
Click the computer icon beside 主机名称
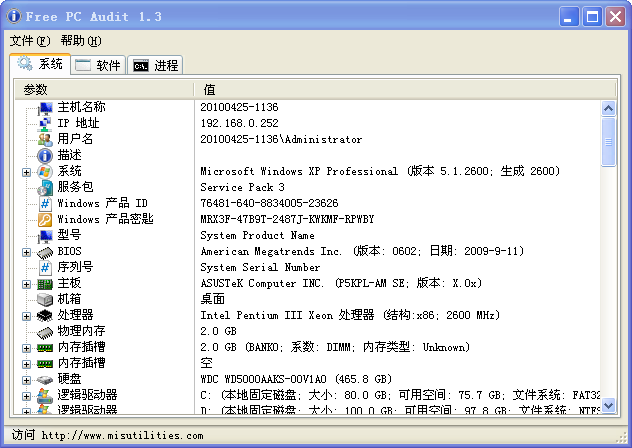click(45, 107)
